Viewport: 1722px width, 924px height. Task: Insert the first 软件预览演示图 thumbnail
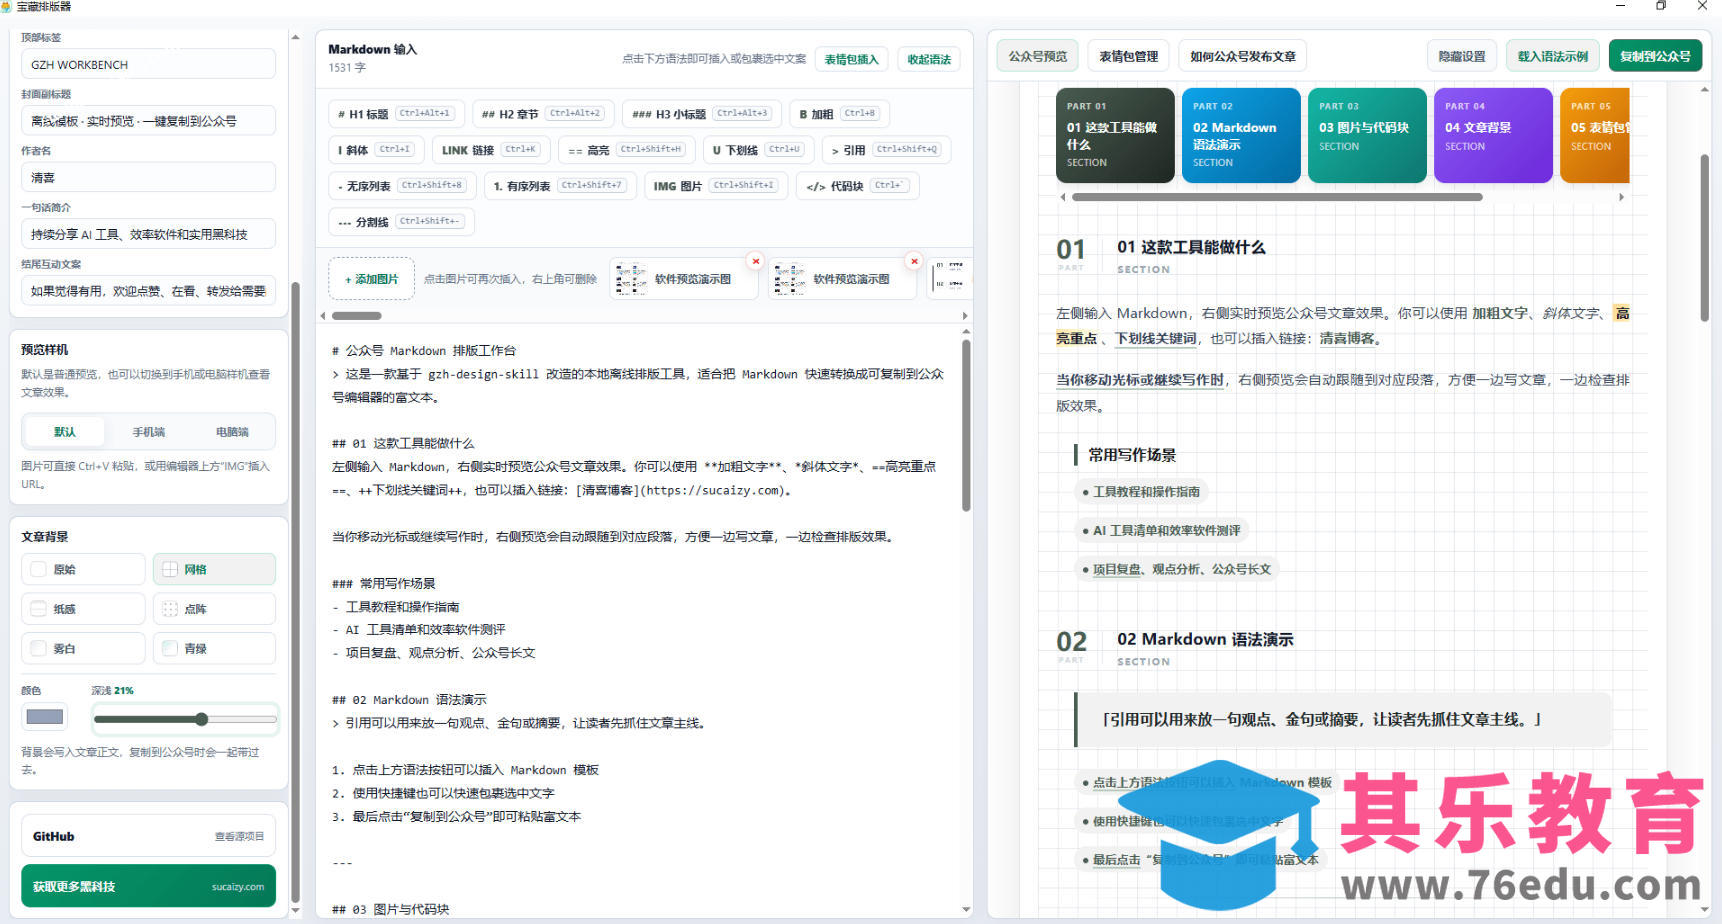point(683,279)
